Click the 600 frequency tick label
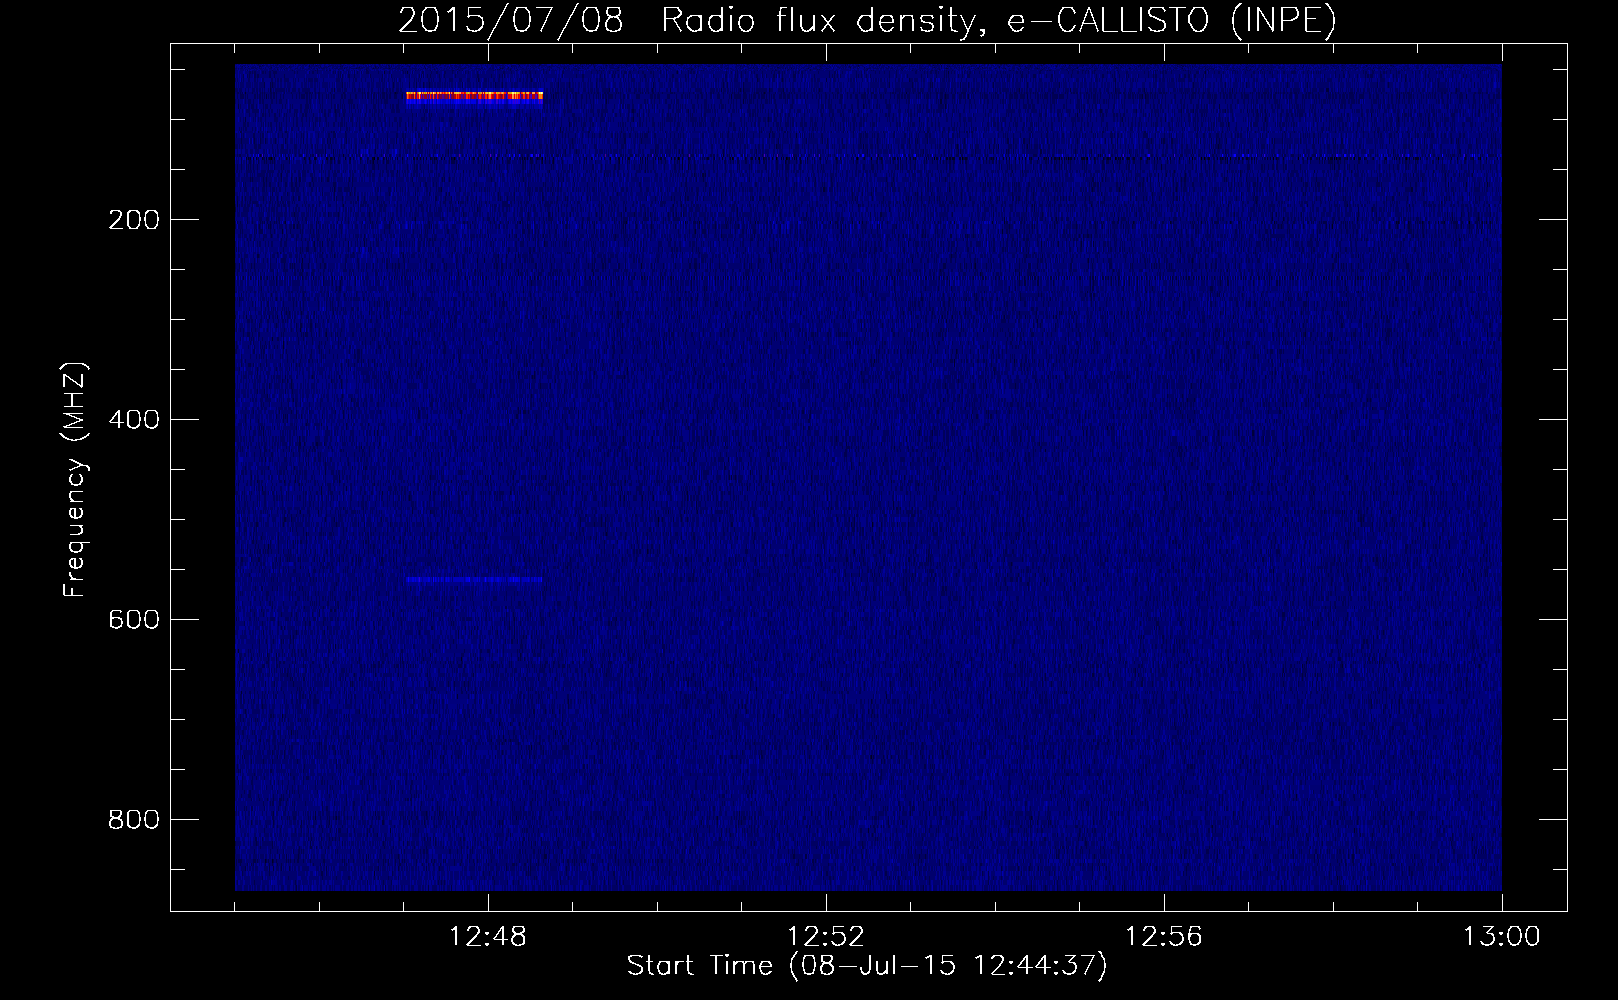Image resolution: width=1618 pixels, height=1000 pixels. pyautogui.click(x=134, y=620)
